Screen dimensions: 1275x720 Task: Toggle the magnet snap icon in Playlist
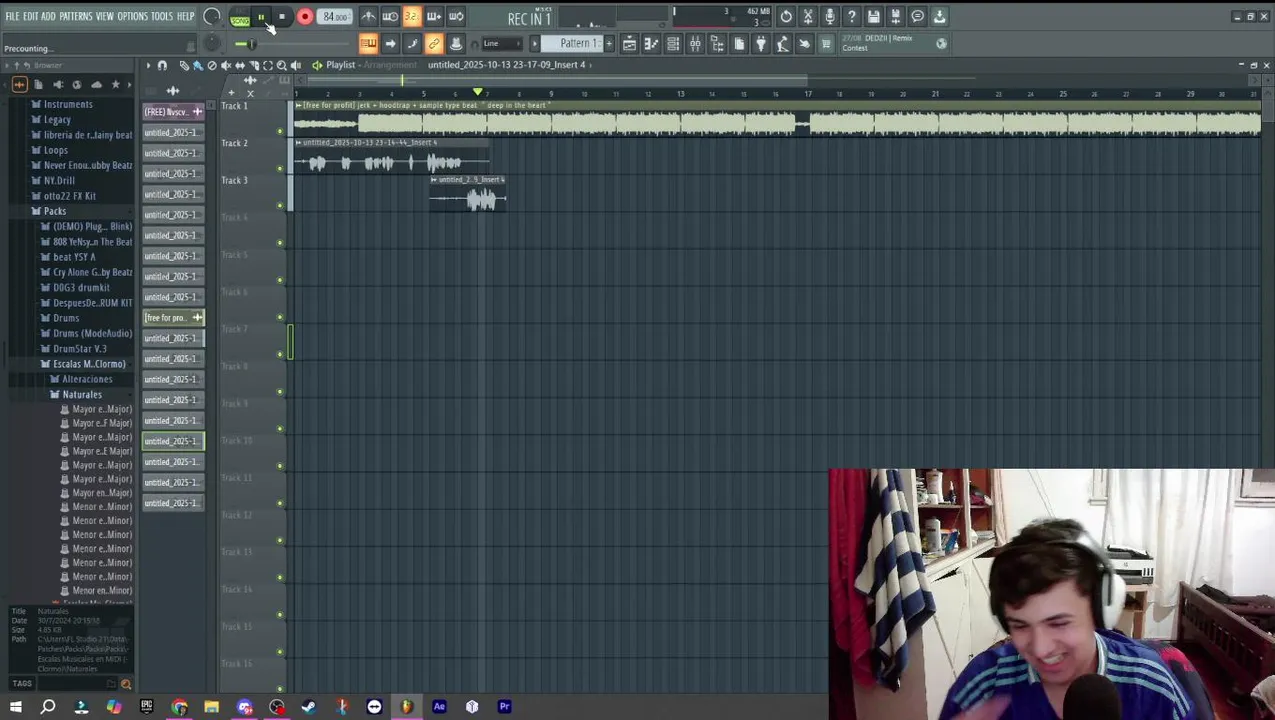(x=162, y=65)
